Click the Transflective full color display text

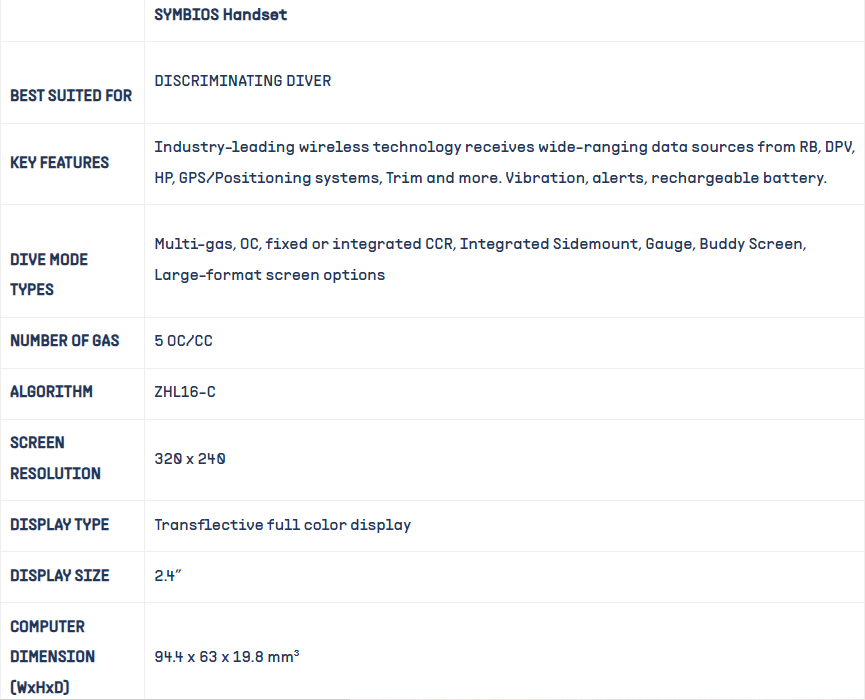(x=282, y=525)
